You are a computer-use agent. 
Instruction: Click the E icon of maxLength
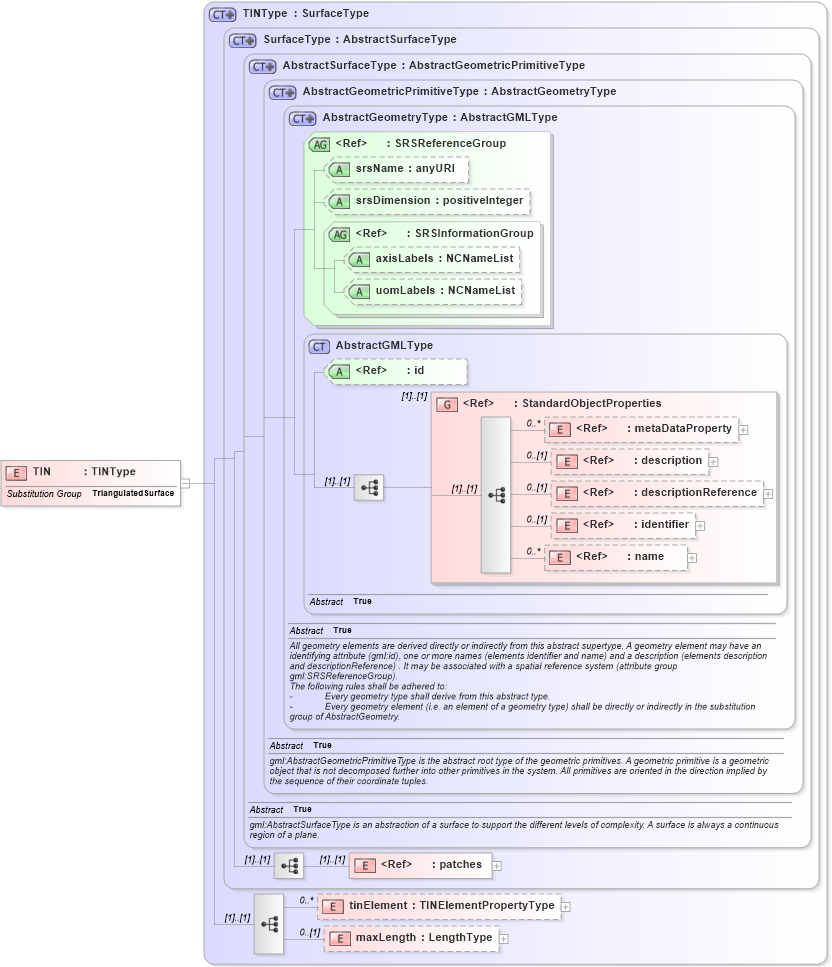[x=339, y=939]
